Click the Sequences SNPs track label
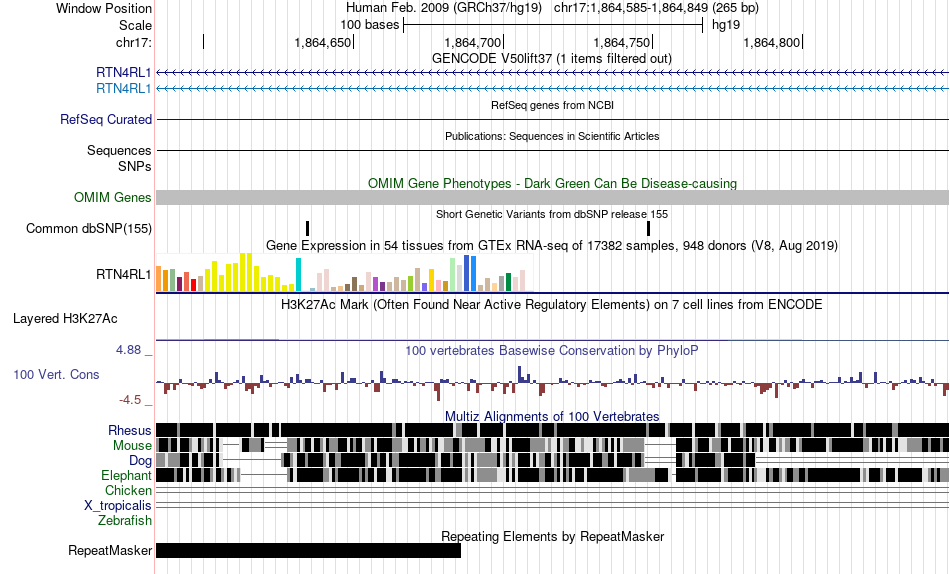The height and width of the screenshot is (574, 950). tap(119, 158)
